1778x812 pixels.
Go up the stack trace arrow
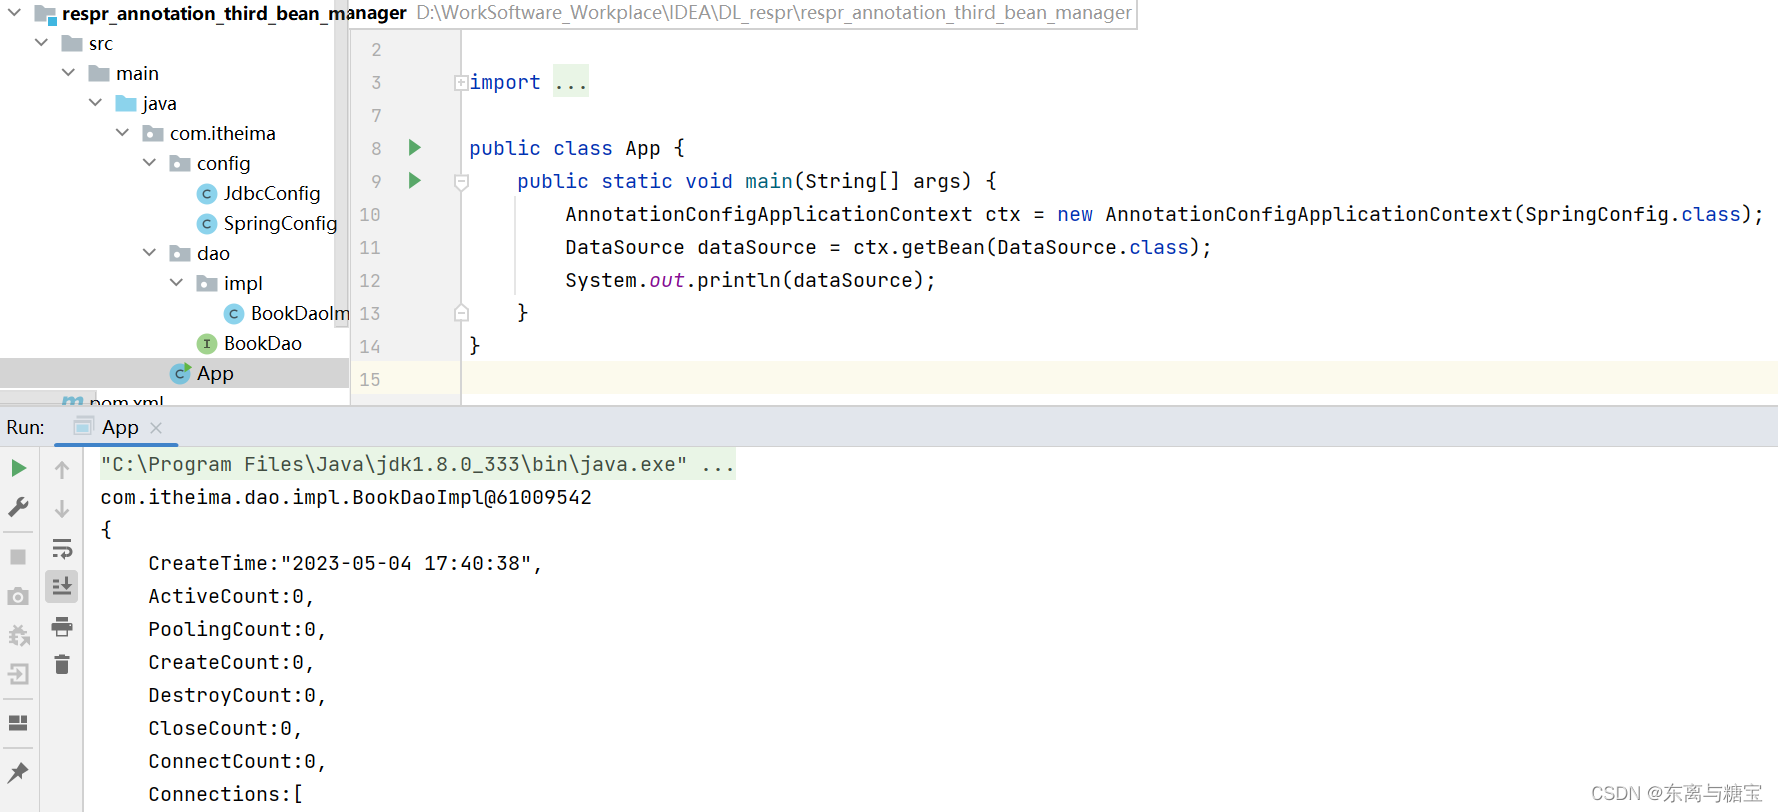pos(62,469)
